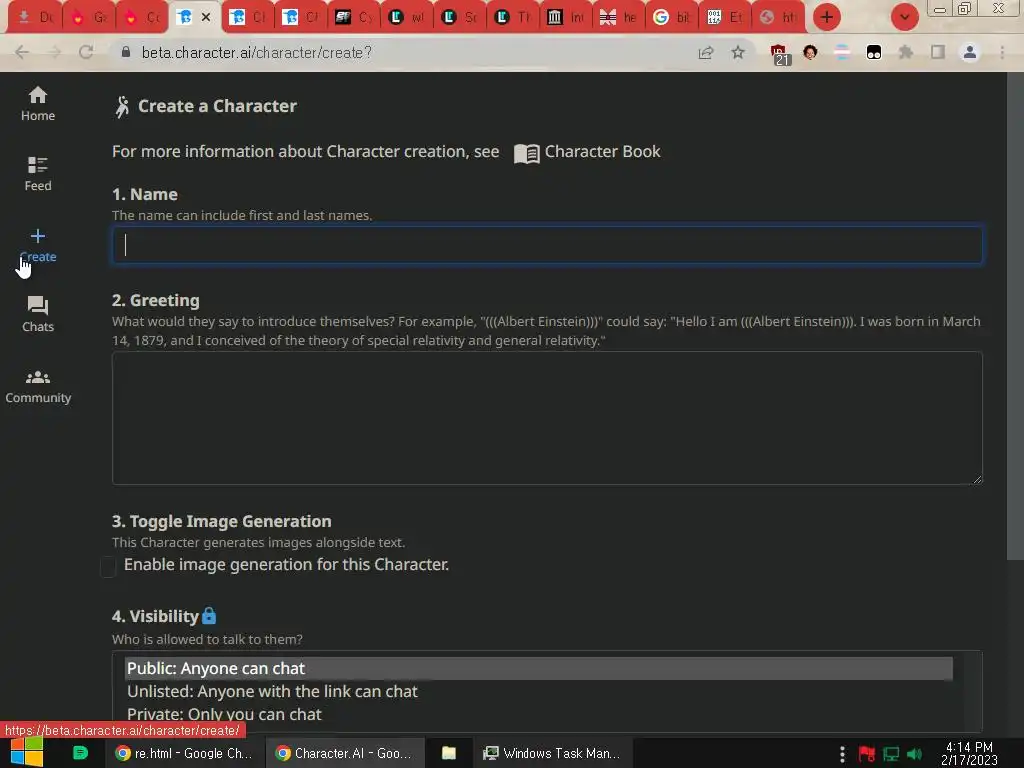Open the Windows Start button
The height and width of the screenshot is (768, 1024).
[27, 753]
